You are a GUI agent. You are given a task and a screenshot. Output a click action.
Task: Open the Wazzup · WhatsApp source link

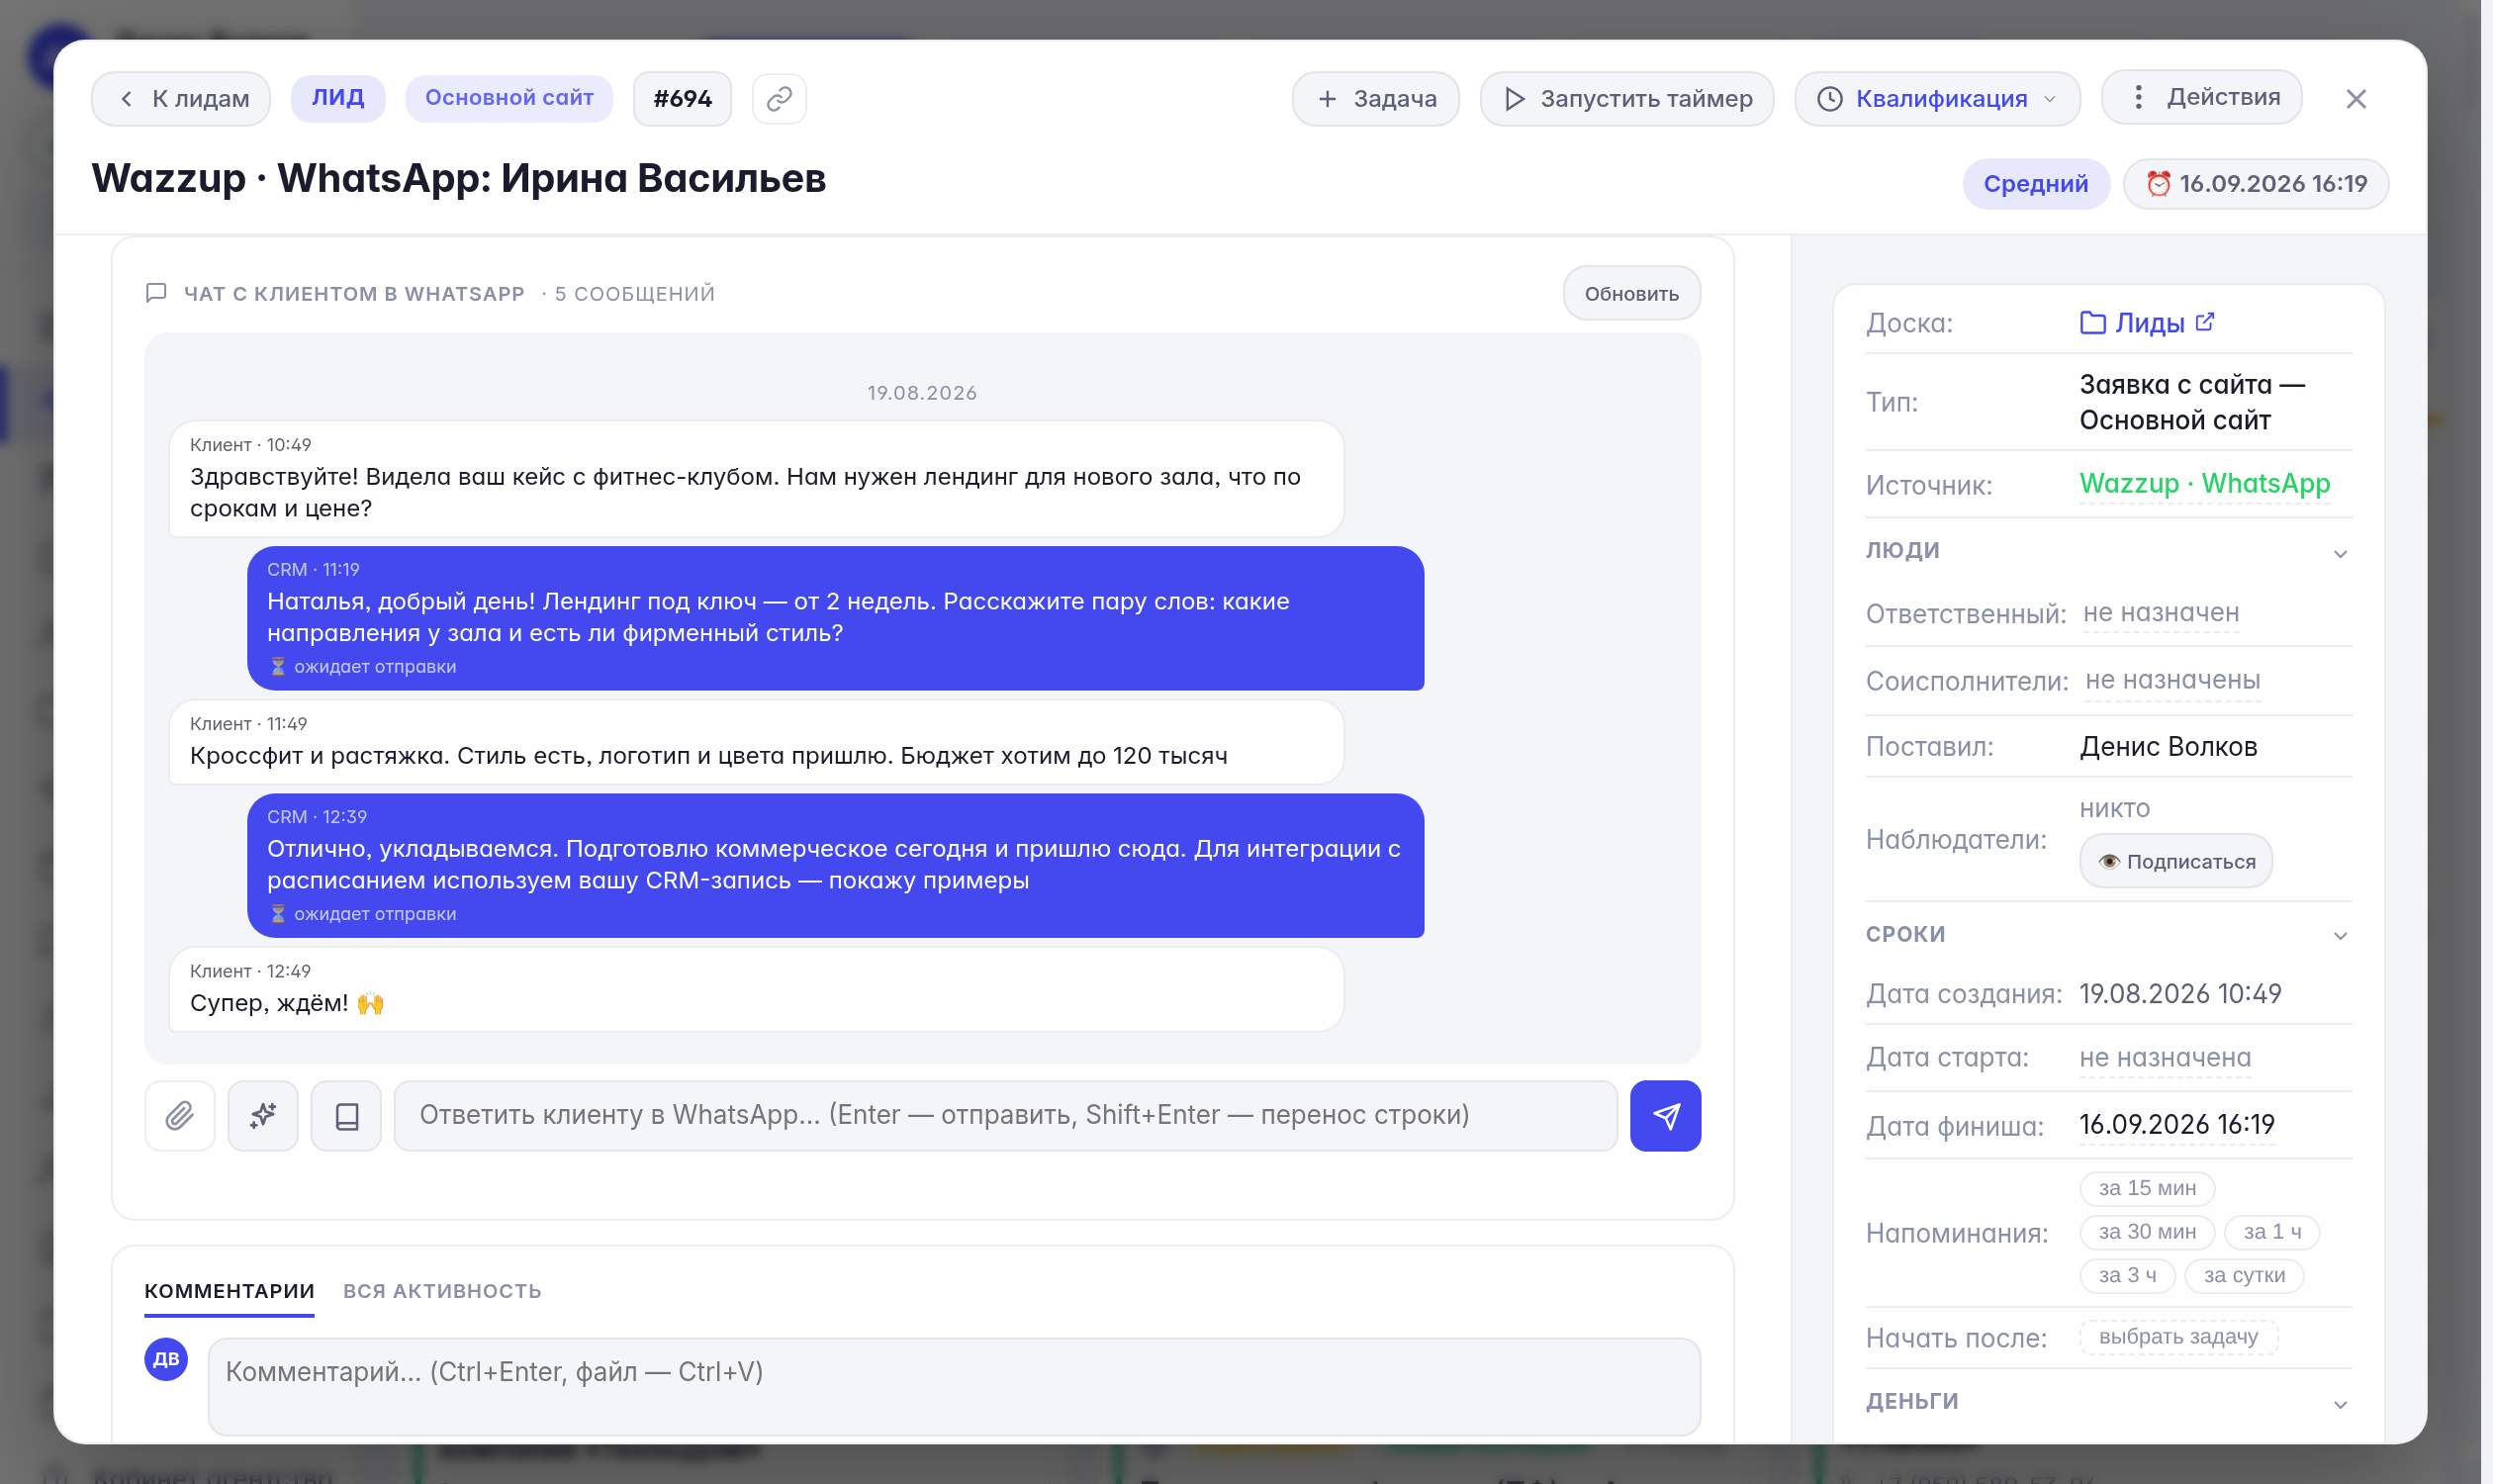pos(2204,483)
